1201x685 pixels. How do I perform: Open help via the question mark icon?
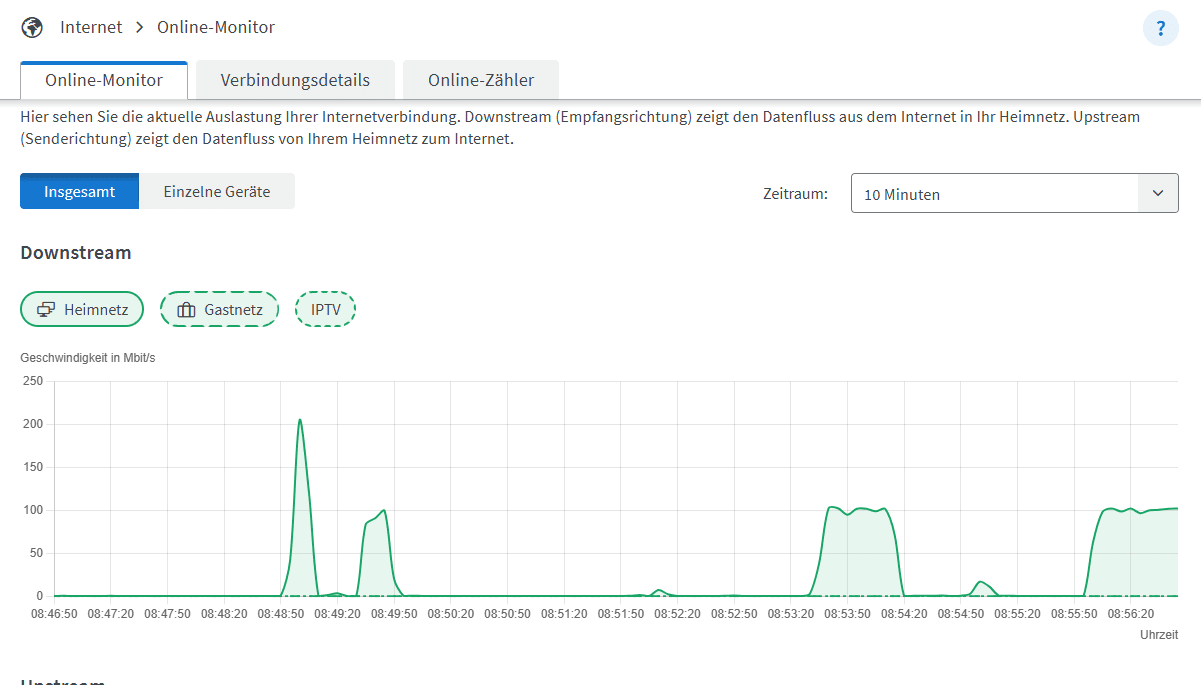[x=1160, y=28]
